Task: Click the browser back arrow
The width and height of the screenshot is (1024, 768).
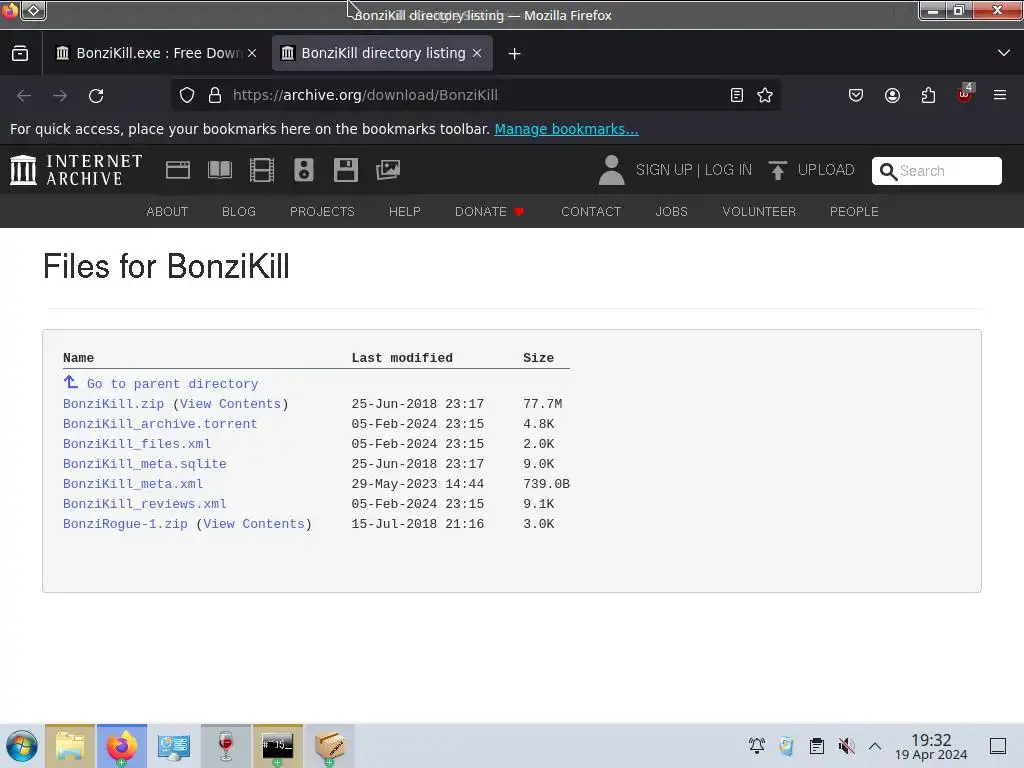Action: pos(24,95)
